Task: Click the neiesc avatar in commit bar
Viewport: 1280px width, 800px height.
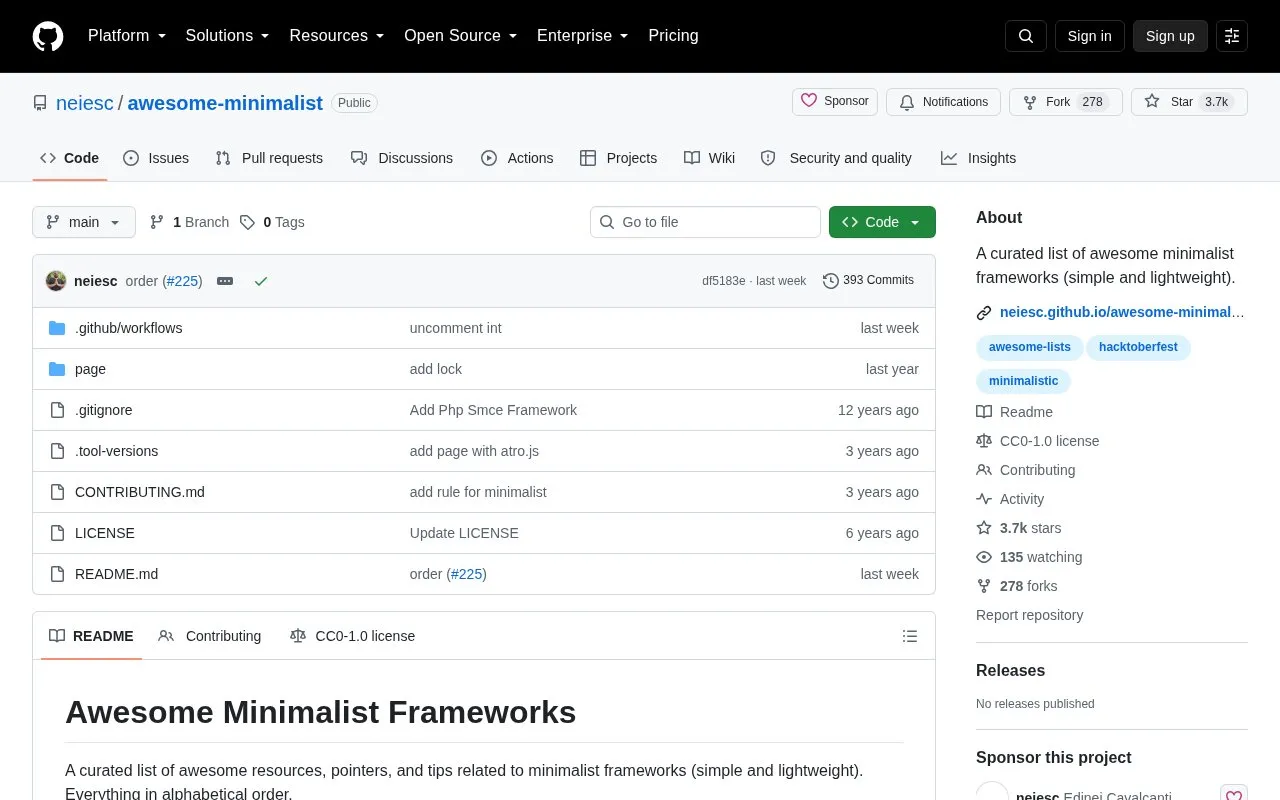Action: click(x=56, y=281)
